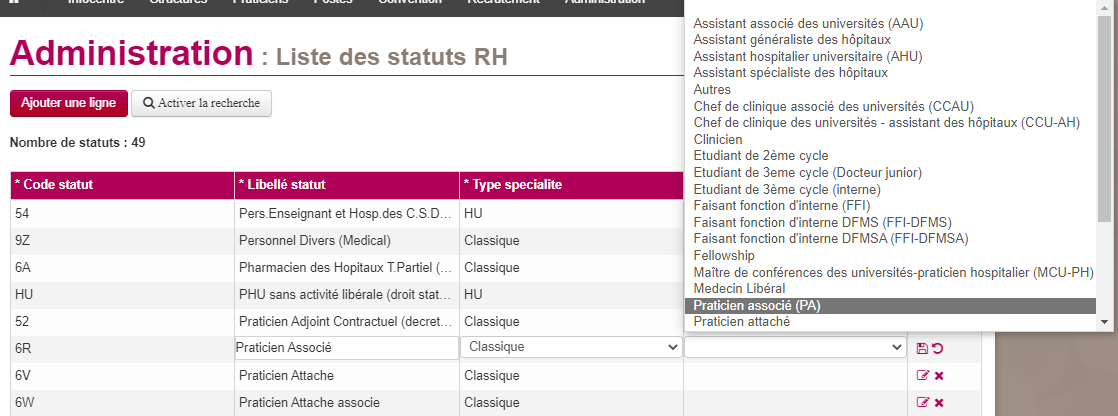Delete the Praticien Attache row
The image size is (1118, 416).
point(939,375)
